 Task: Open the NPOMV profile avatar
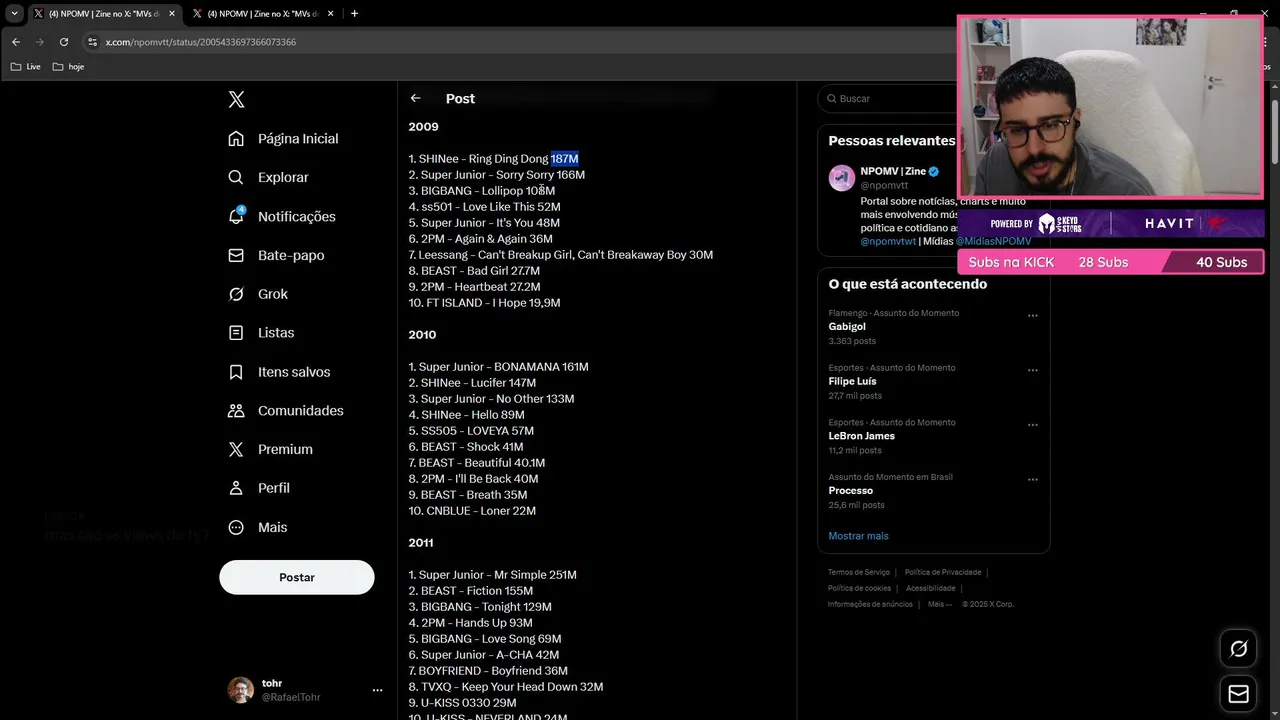click(842, 178)
